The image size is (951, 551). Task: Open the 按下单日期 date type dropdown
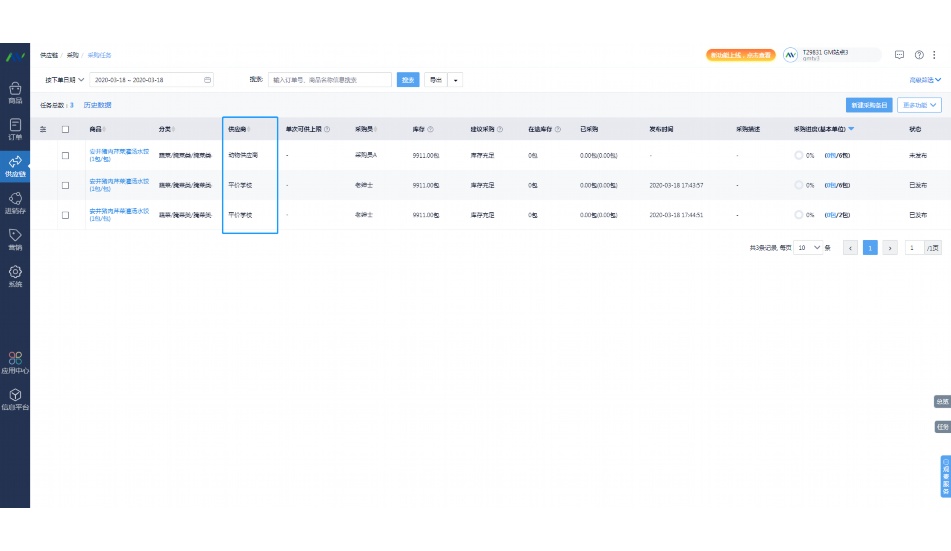tap(62, 80)
